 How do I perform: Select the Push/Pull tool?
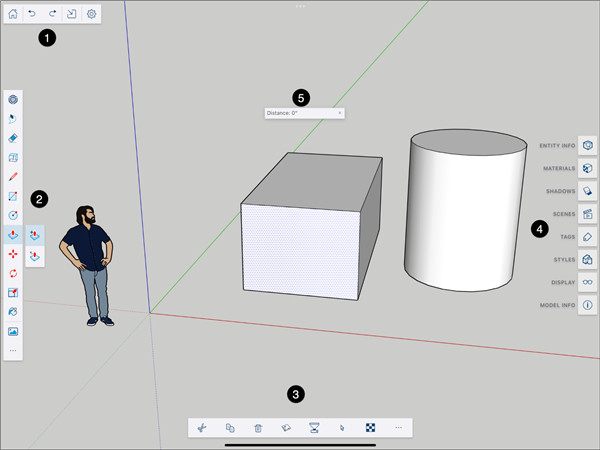tap(13, 234)
